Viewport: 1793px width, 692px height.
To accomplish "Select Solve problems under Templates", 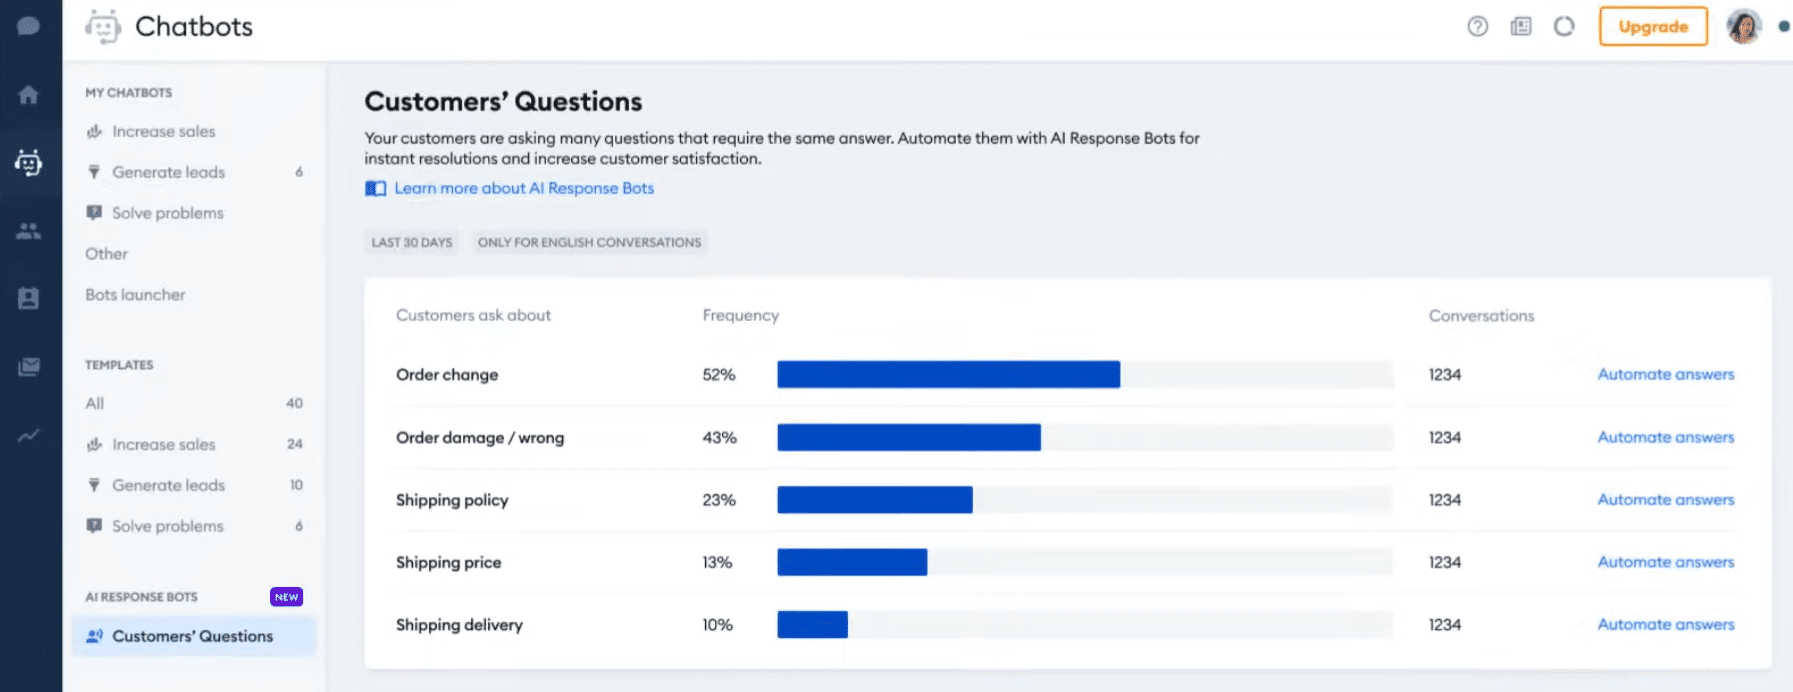I will (168, 526).
